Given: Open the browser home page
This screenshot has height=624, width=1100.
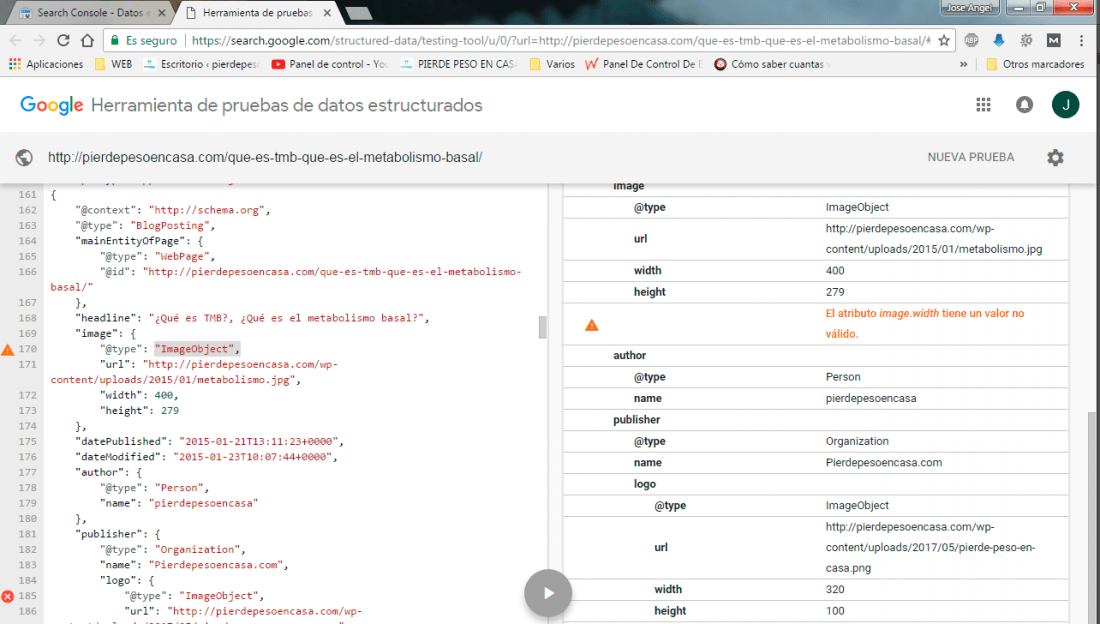Looking at the screenshot, I should click(87, 41).
